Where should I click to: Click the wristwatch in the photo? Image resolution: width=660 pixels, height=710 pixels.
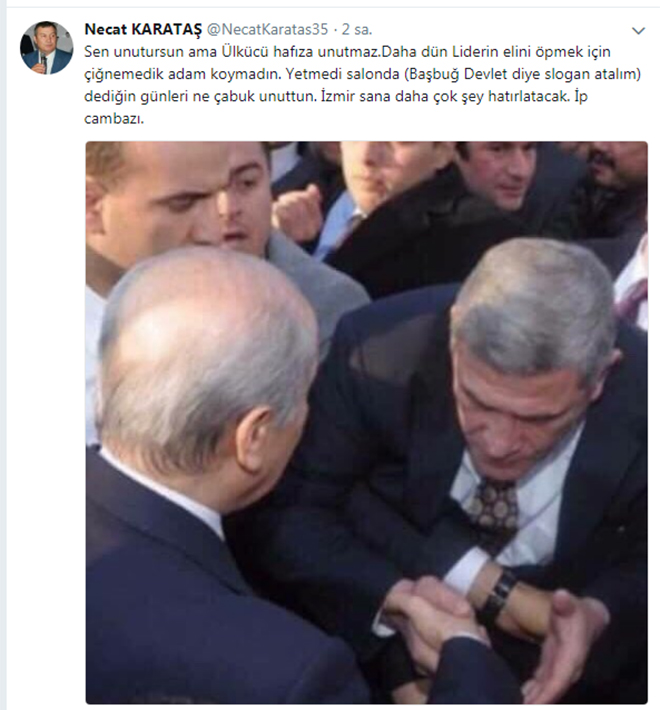(496, 598)
